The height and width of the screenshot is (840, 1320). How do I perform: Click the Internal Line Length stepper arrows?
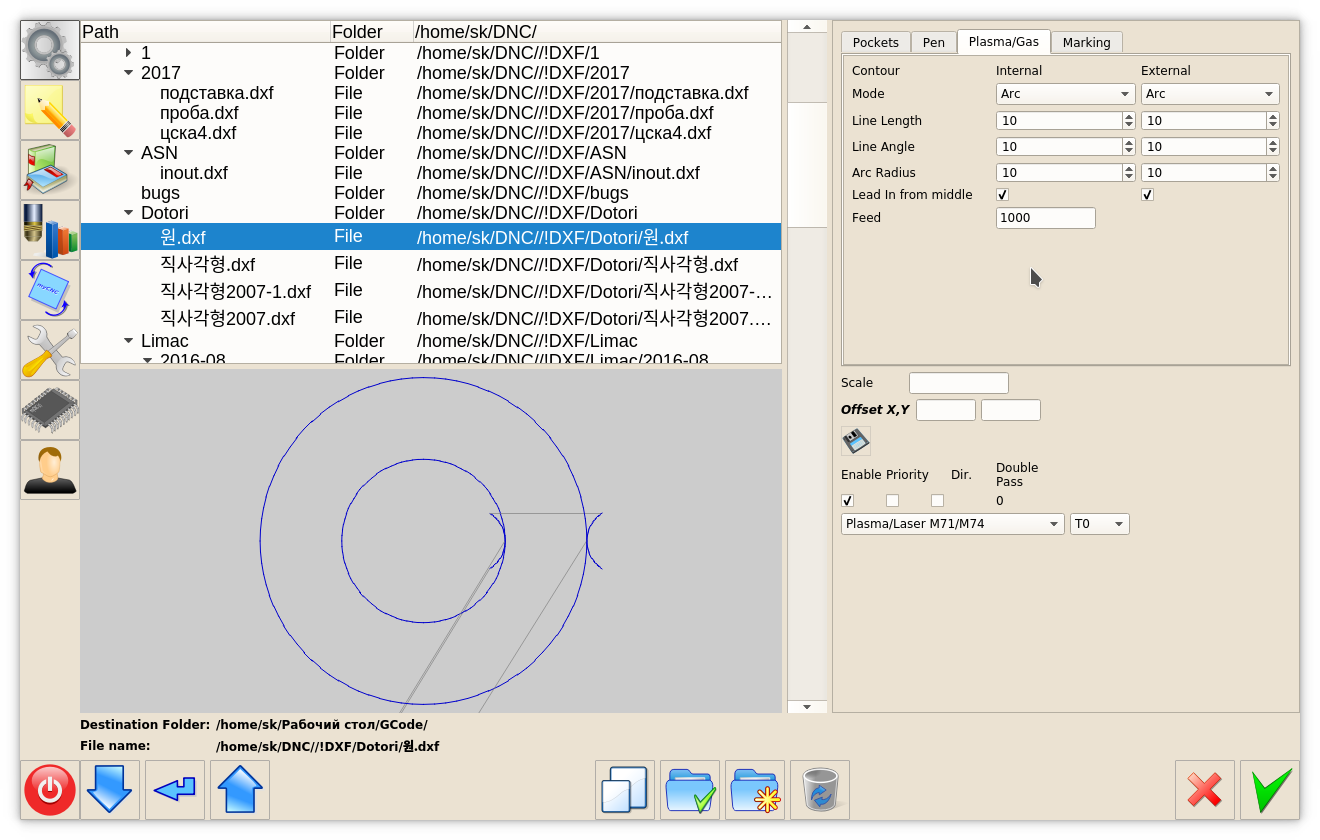tap(1129, 121)
